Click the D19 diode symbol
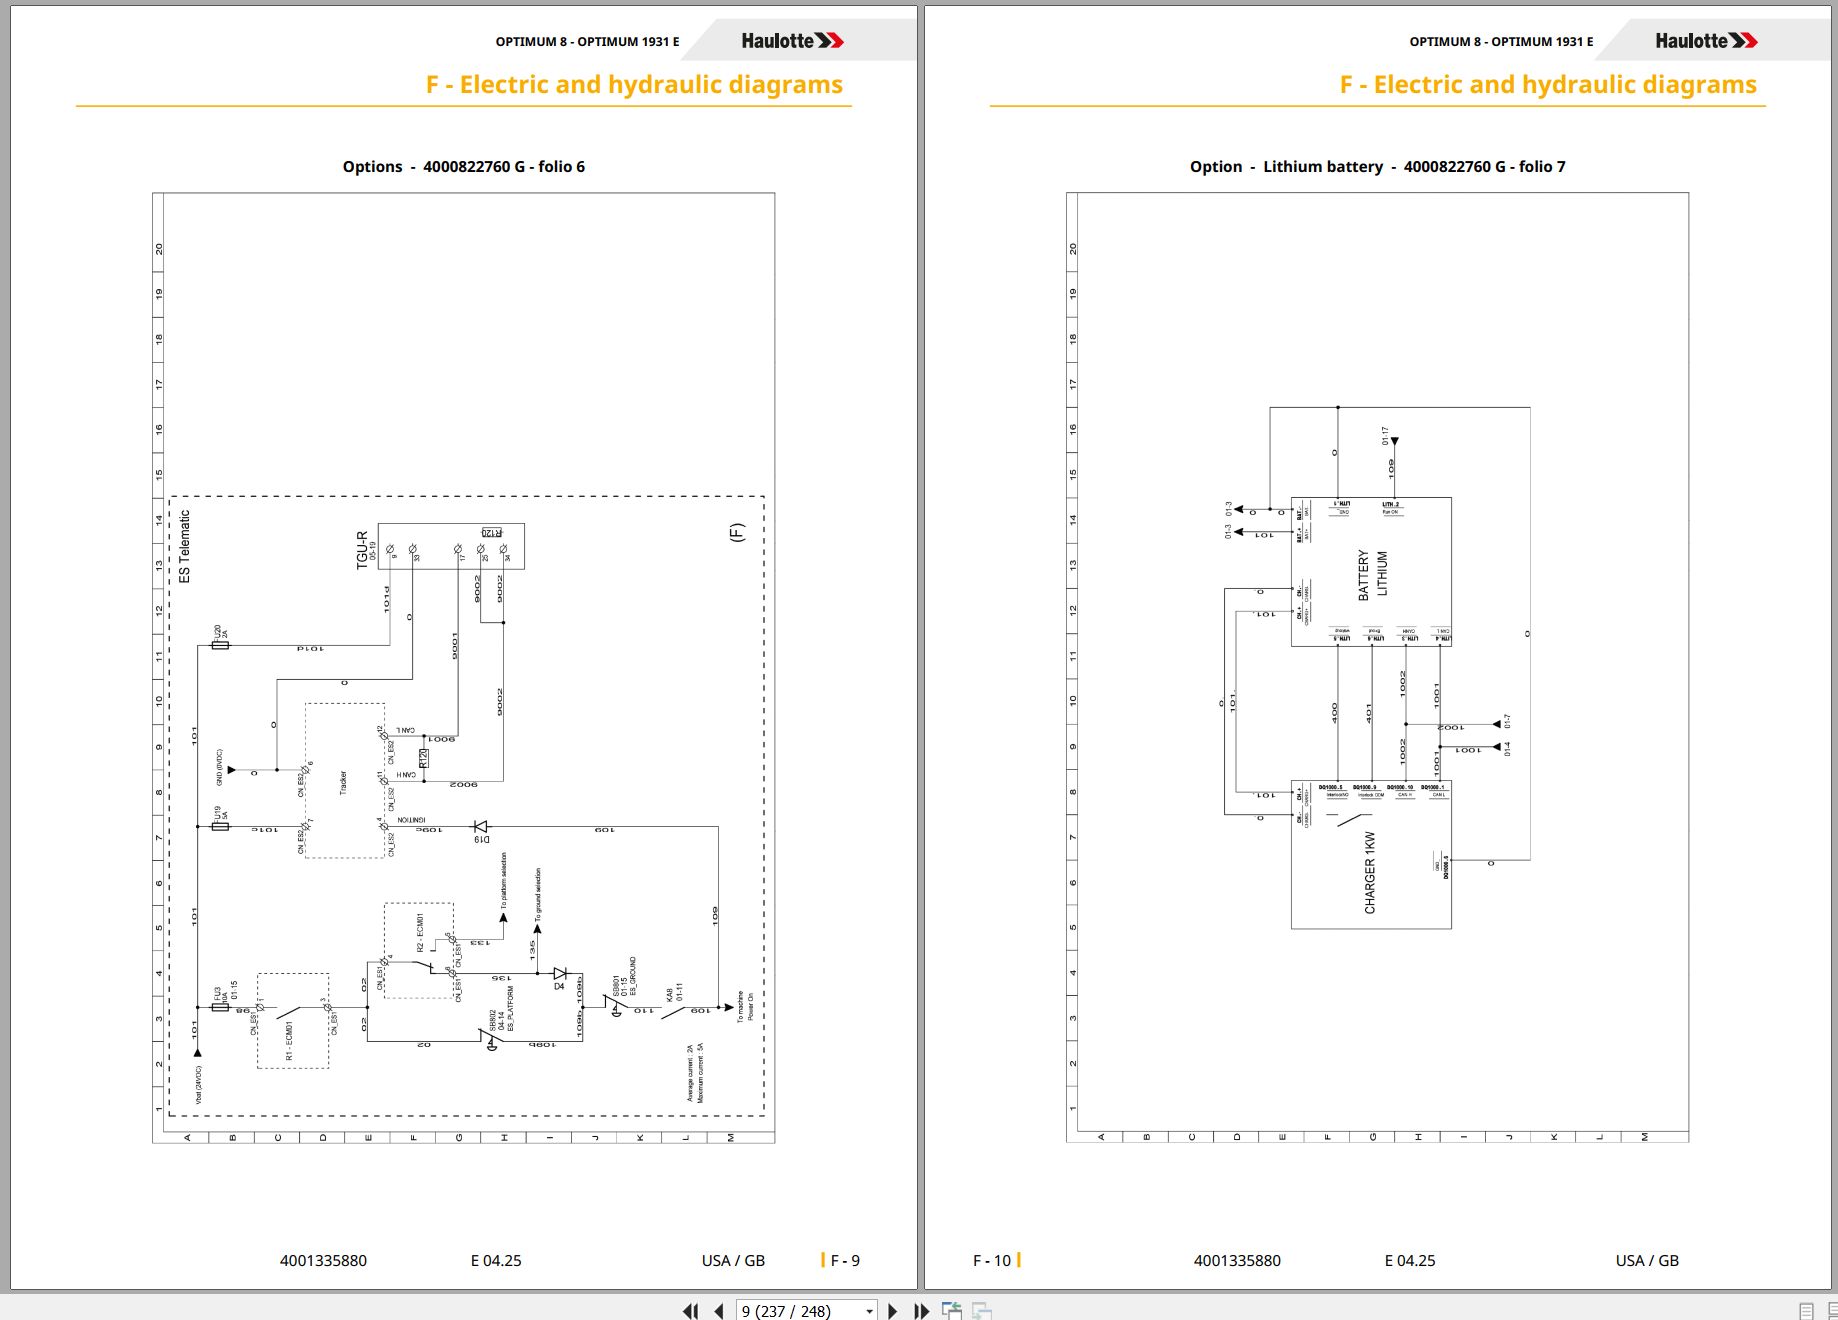1838x1320 pixels. 480,828
